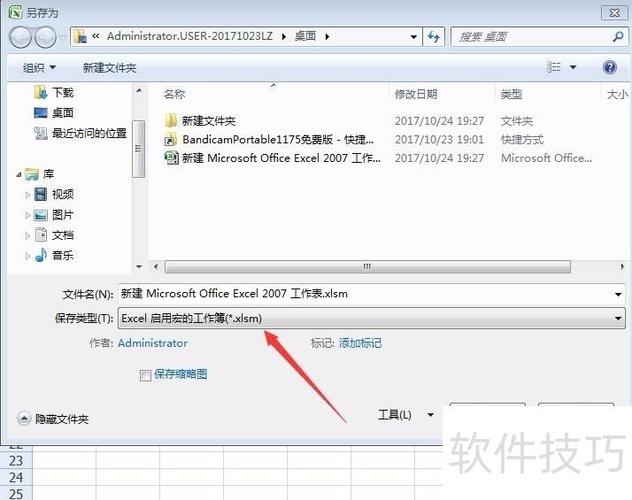This screenshot has width=632, height=500.
Task: Click the file list scroll left arrow
Action: pyautogui.click(x=156, y=267)
